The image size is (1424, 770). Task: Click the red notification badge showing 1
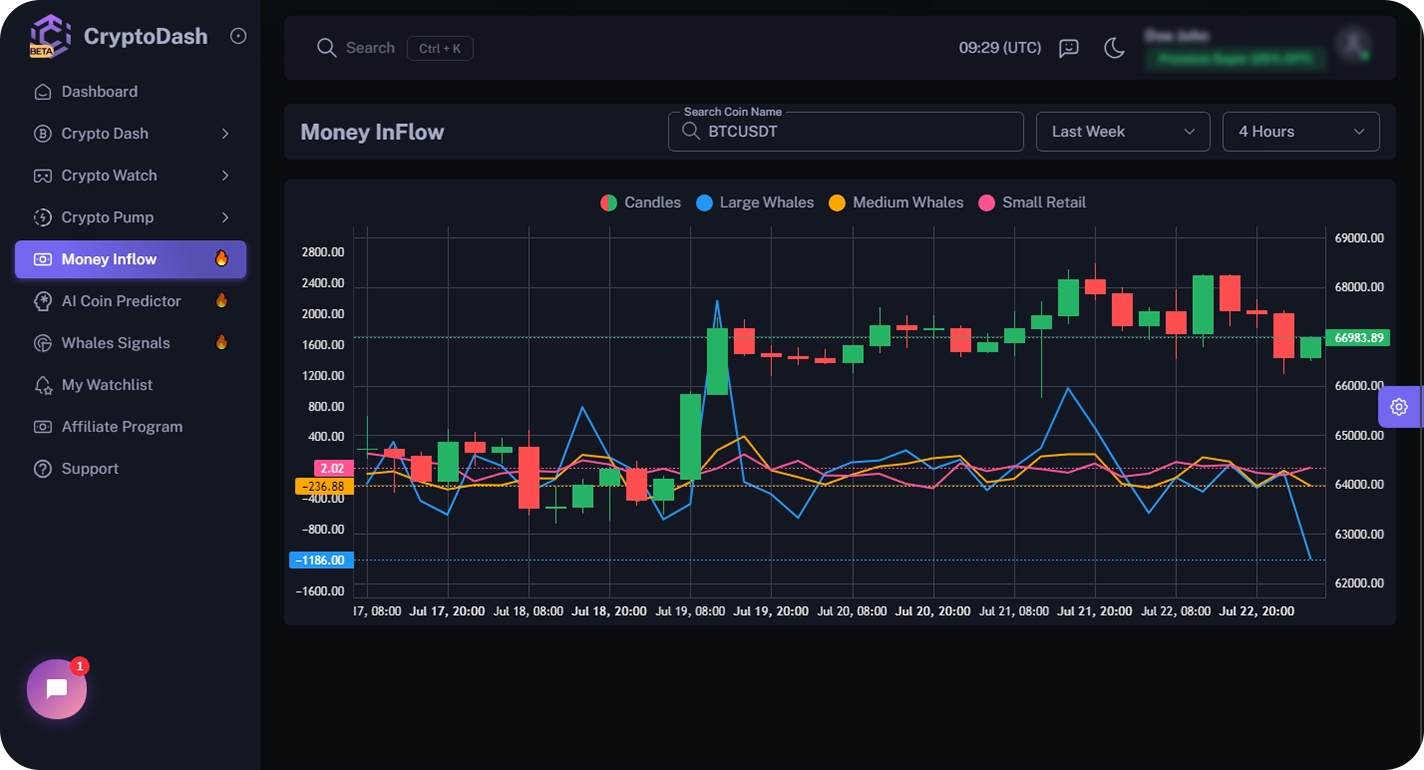click(x=80, y=666)
